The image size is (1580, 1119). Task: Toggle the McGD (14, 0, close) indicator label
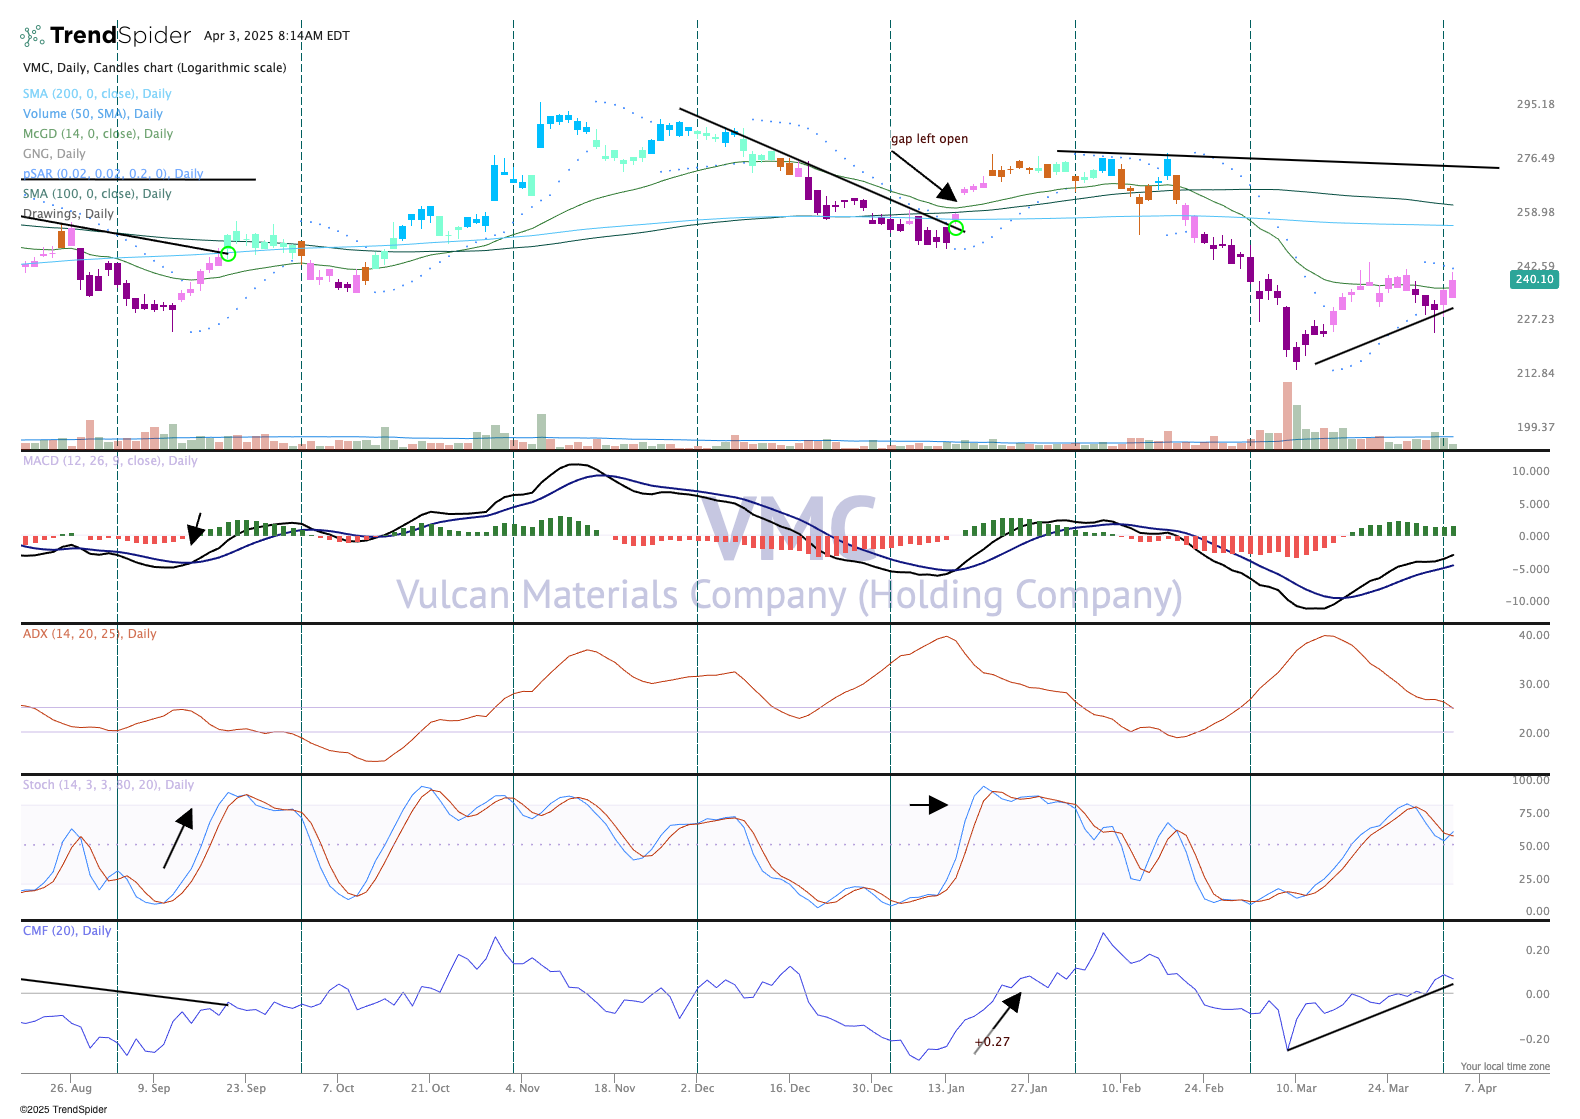point(98,134)
